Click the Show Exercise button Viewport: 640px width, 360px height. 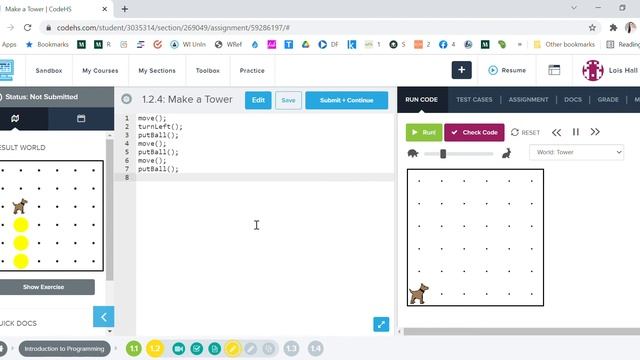[x=44, y=287]
